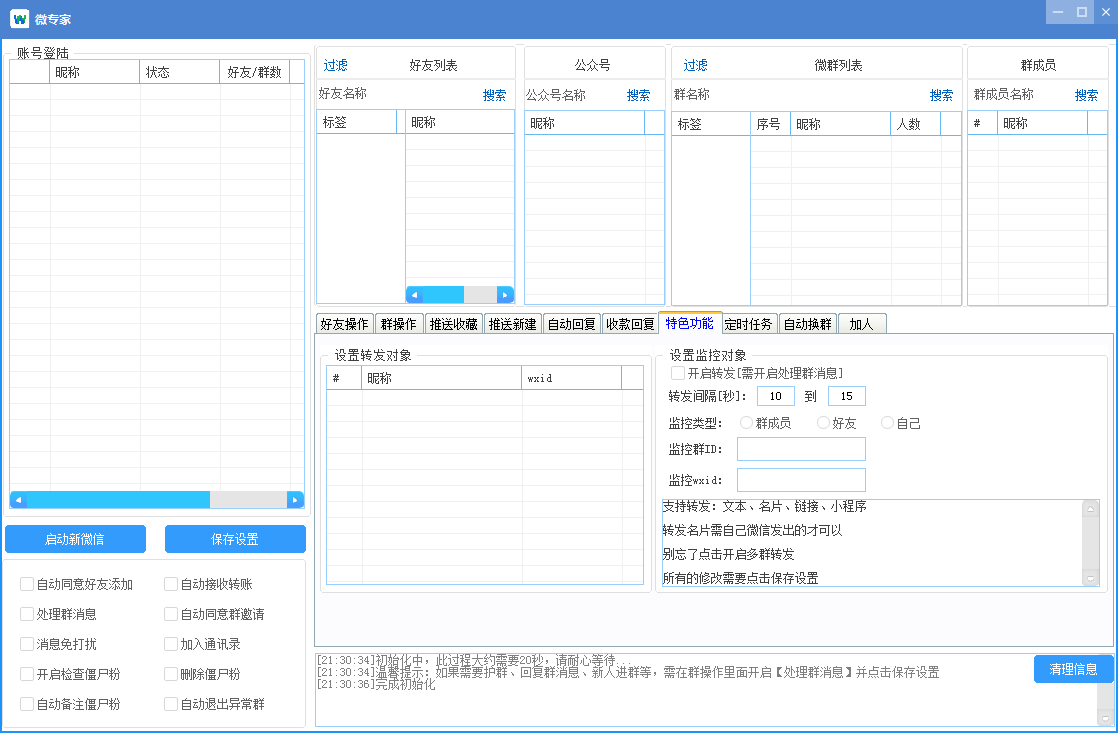Viewport: 1118px width, 733px height.
Task: Open the 好友操作 tab
Action: coord(344,324)
